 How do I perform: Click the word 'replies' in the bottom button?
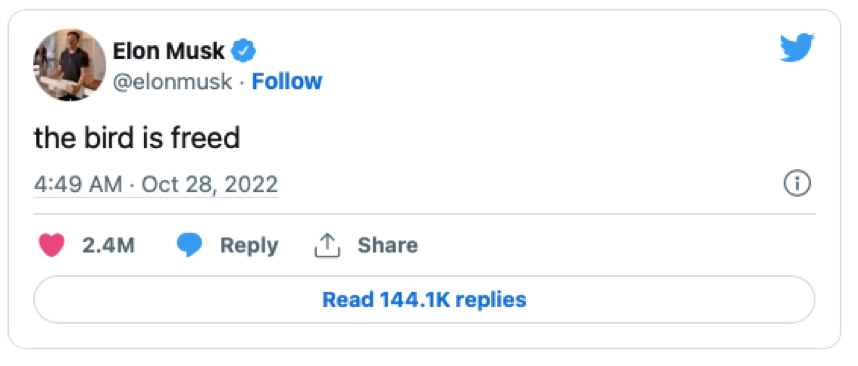click(491, 300)
